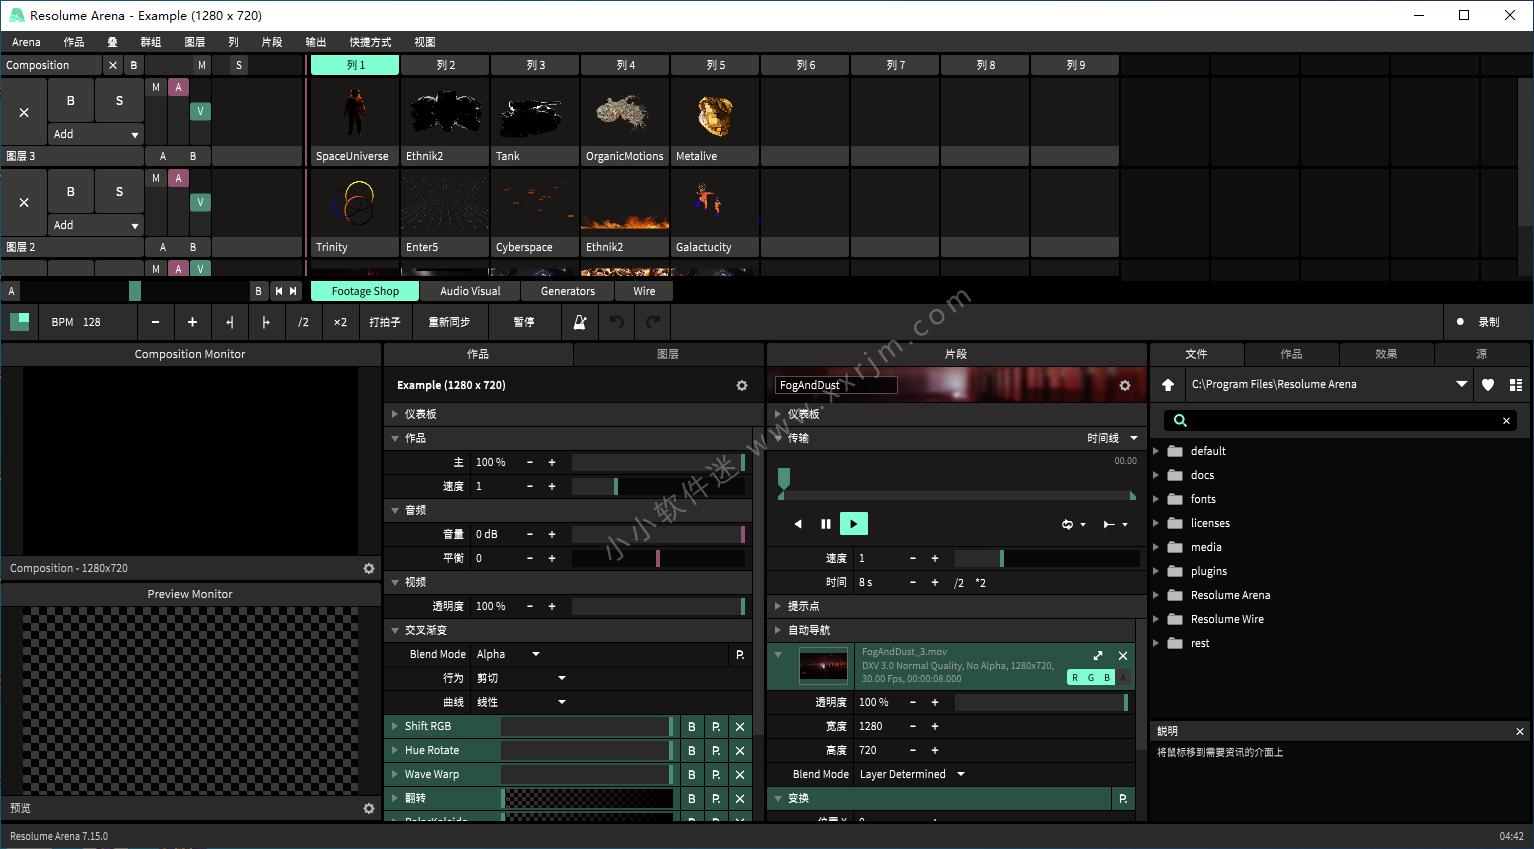Click the metronome icon in the BPM toolbar
1534x849 pixels.
click(x=580, y=322)
